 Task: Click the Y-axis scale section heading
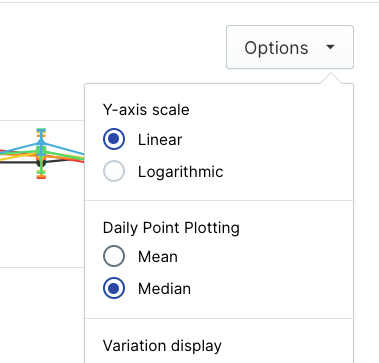146,110
